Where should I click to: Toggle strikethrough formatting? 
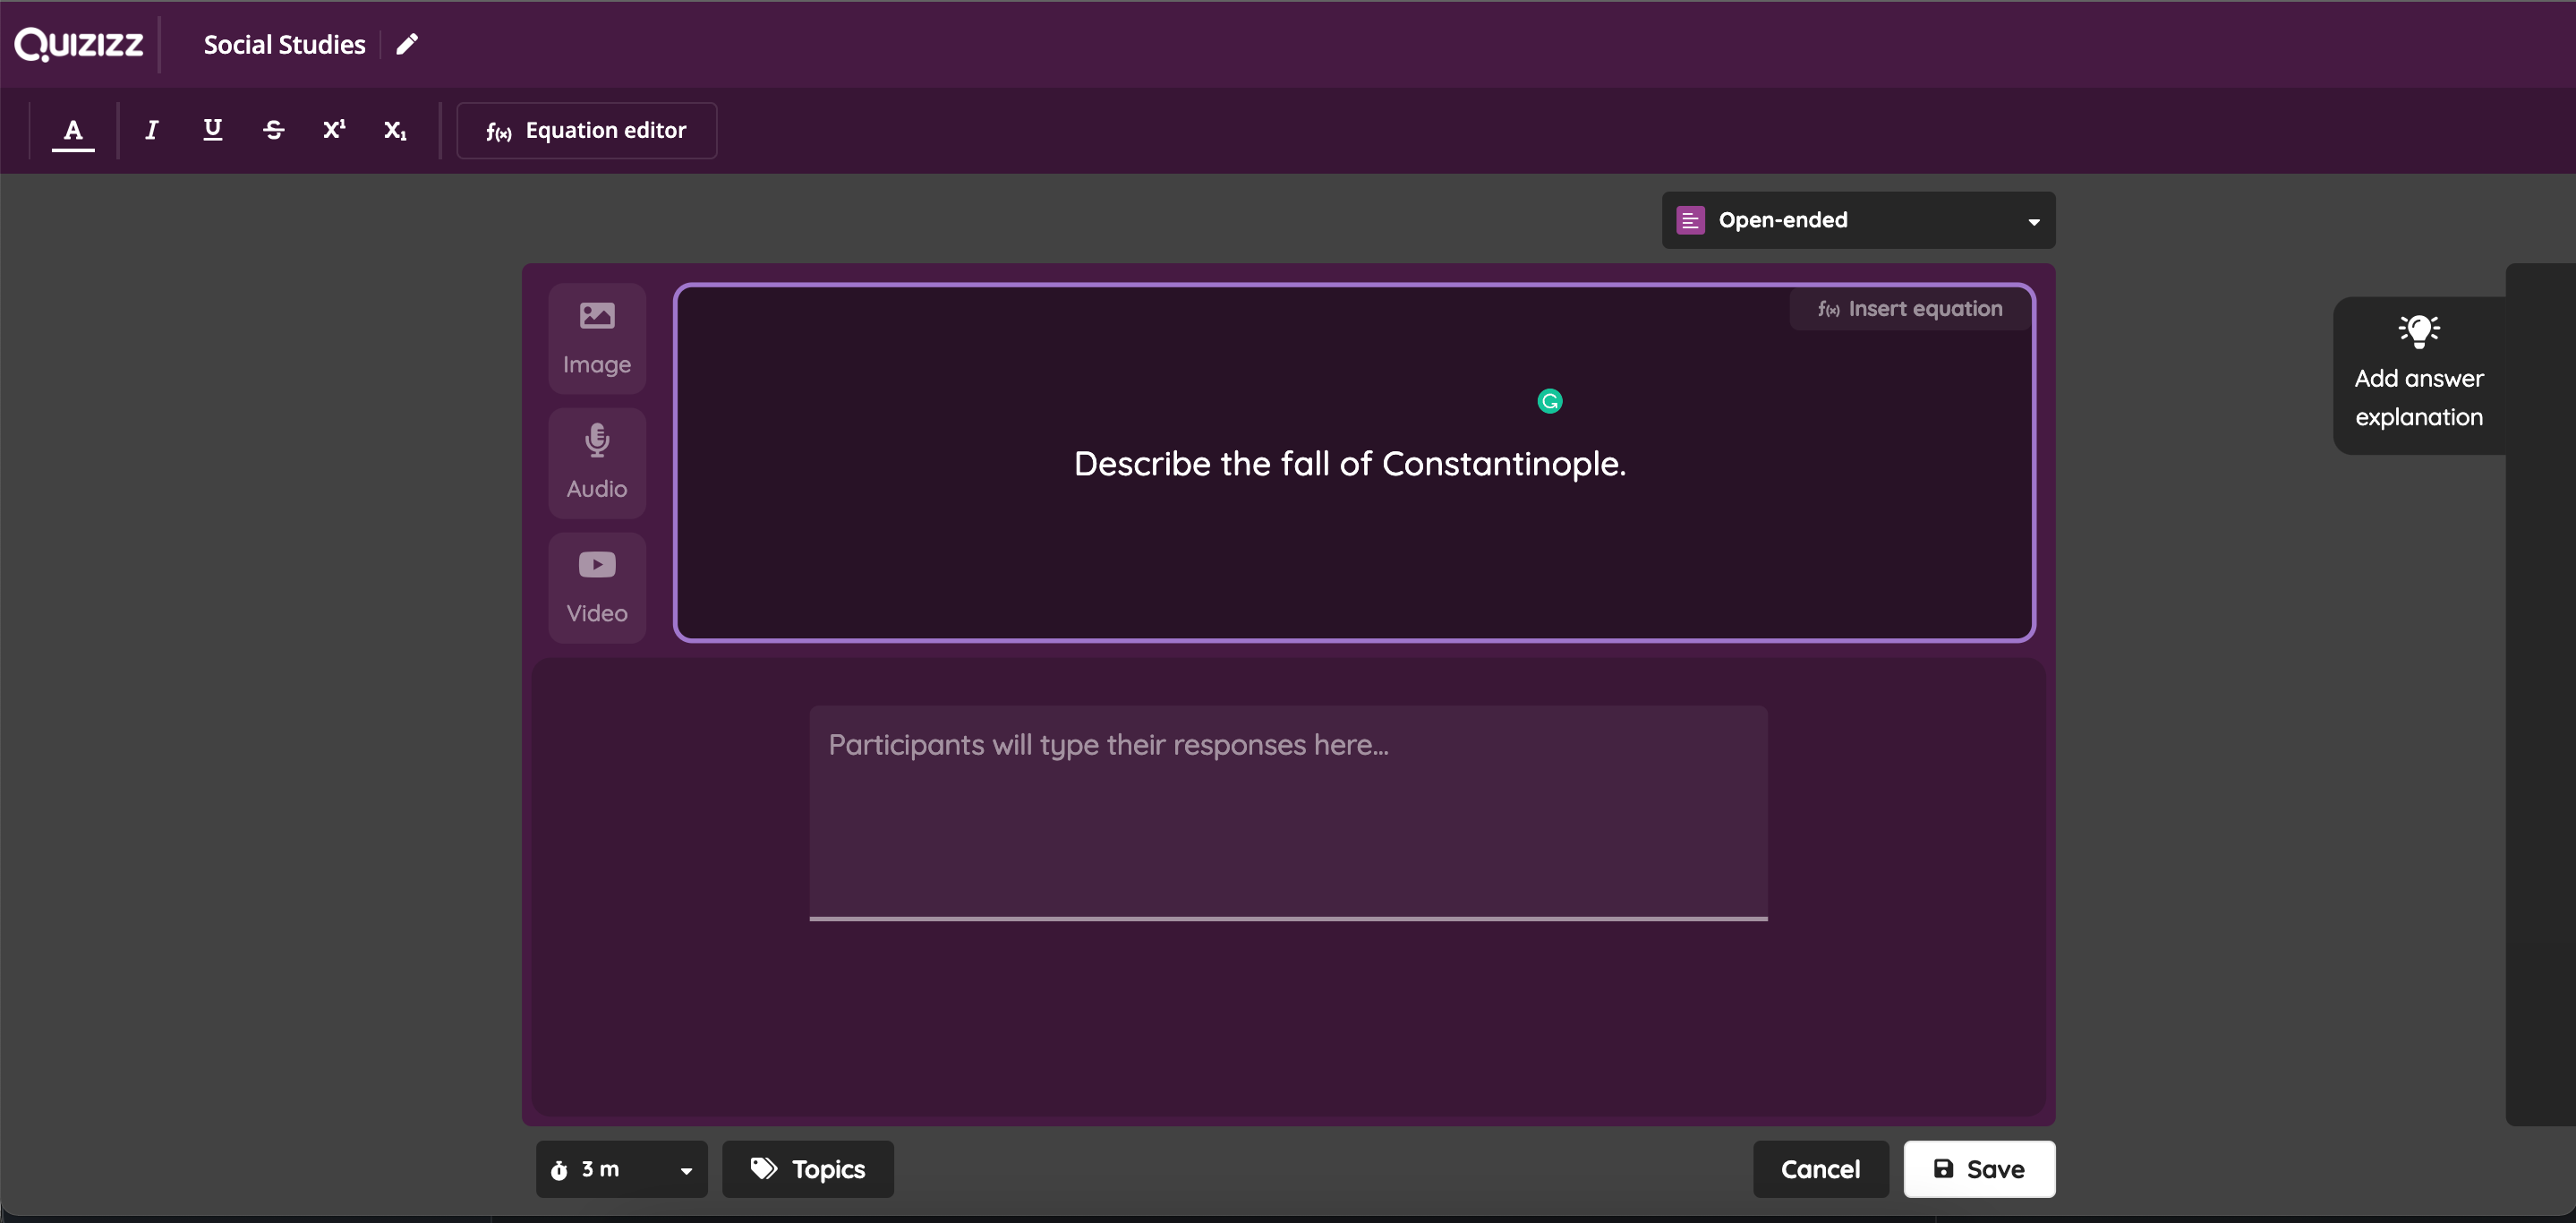[x=273, y=130]
